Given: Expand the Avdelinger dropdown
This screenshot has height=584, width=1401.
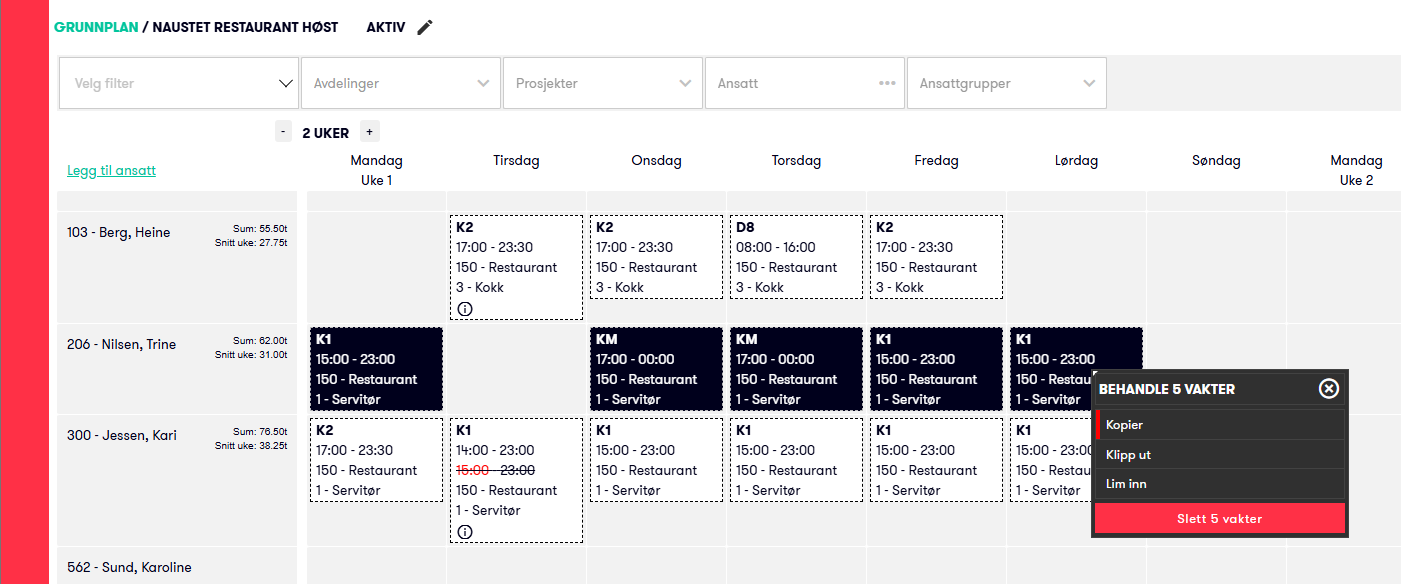Looking at the screenshot, I should pos(400,84).
